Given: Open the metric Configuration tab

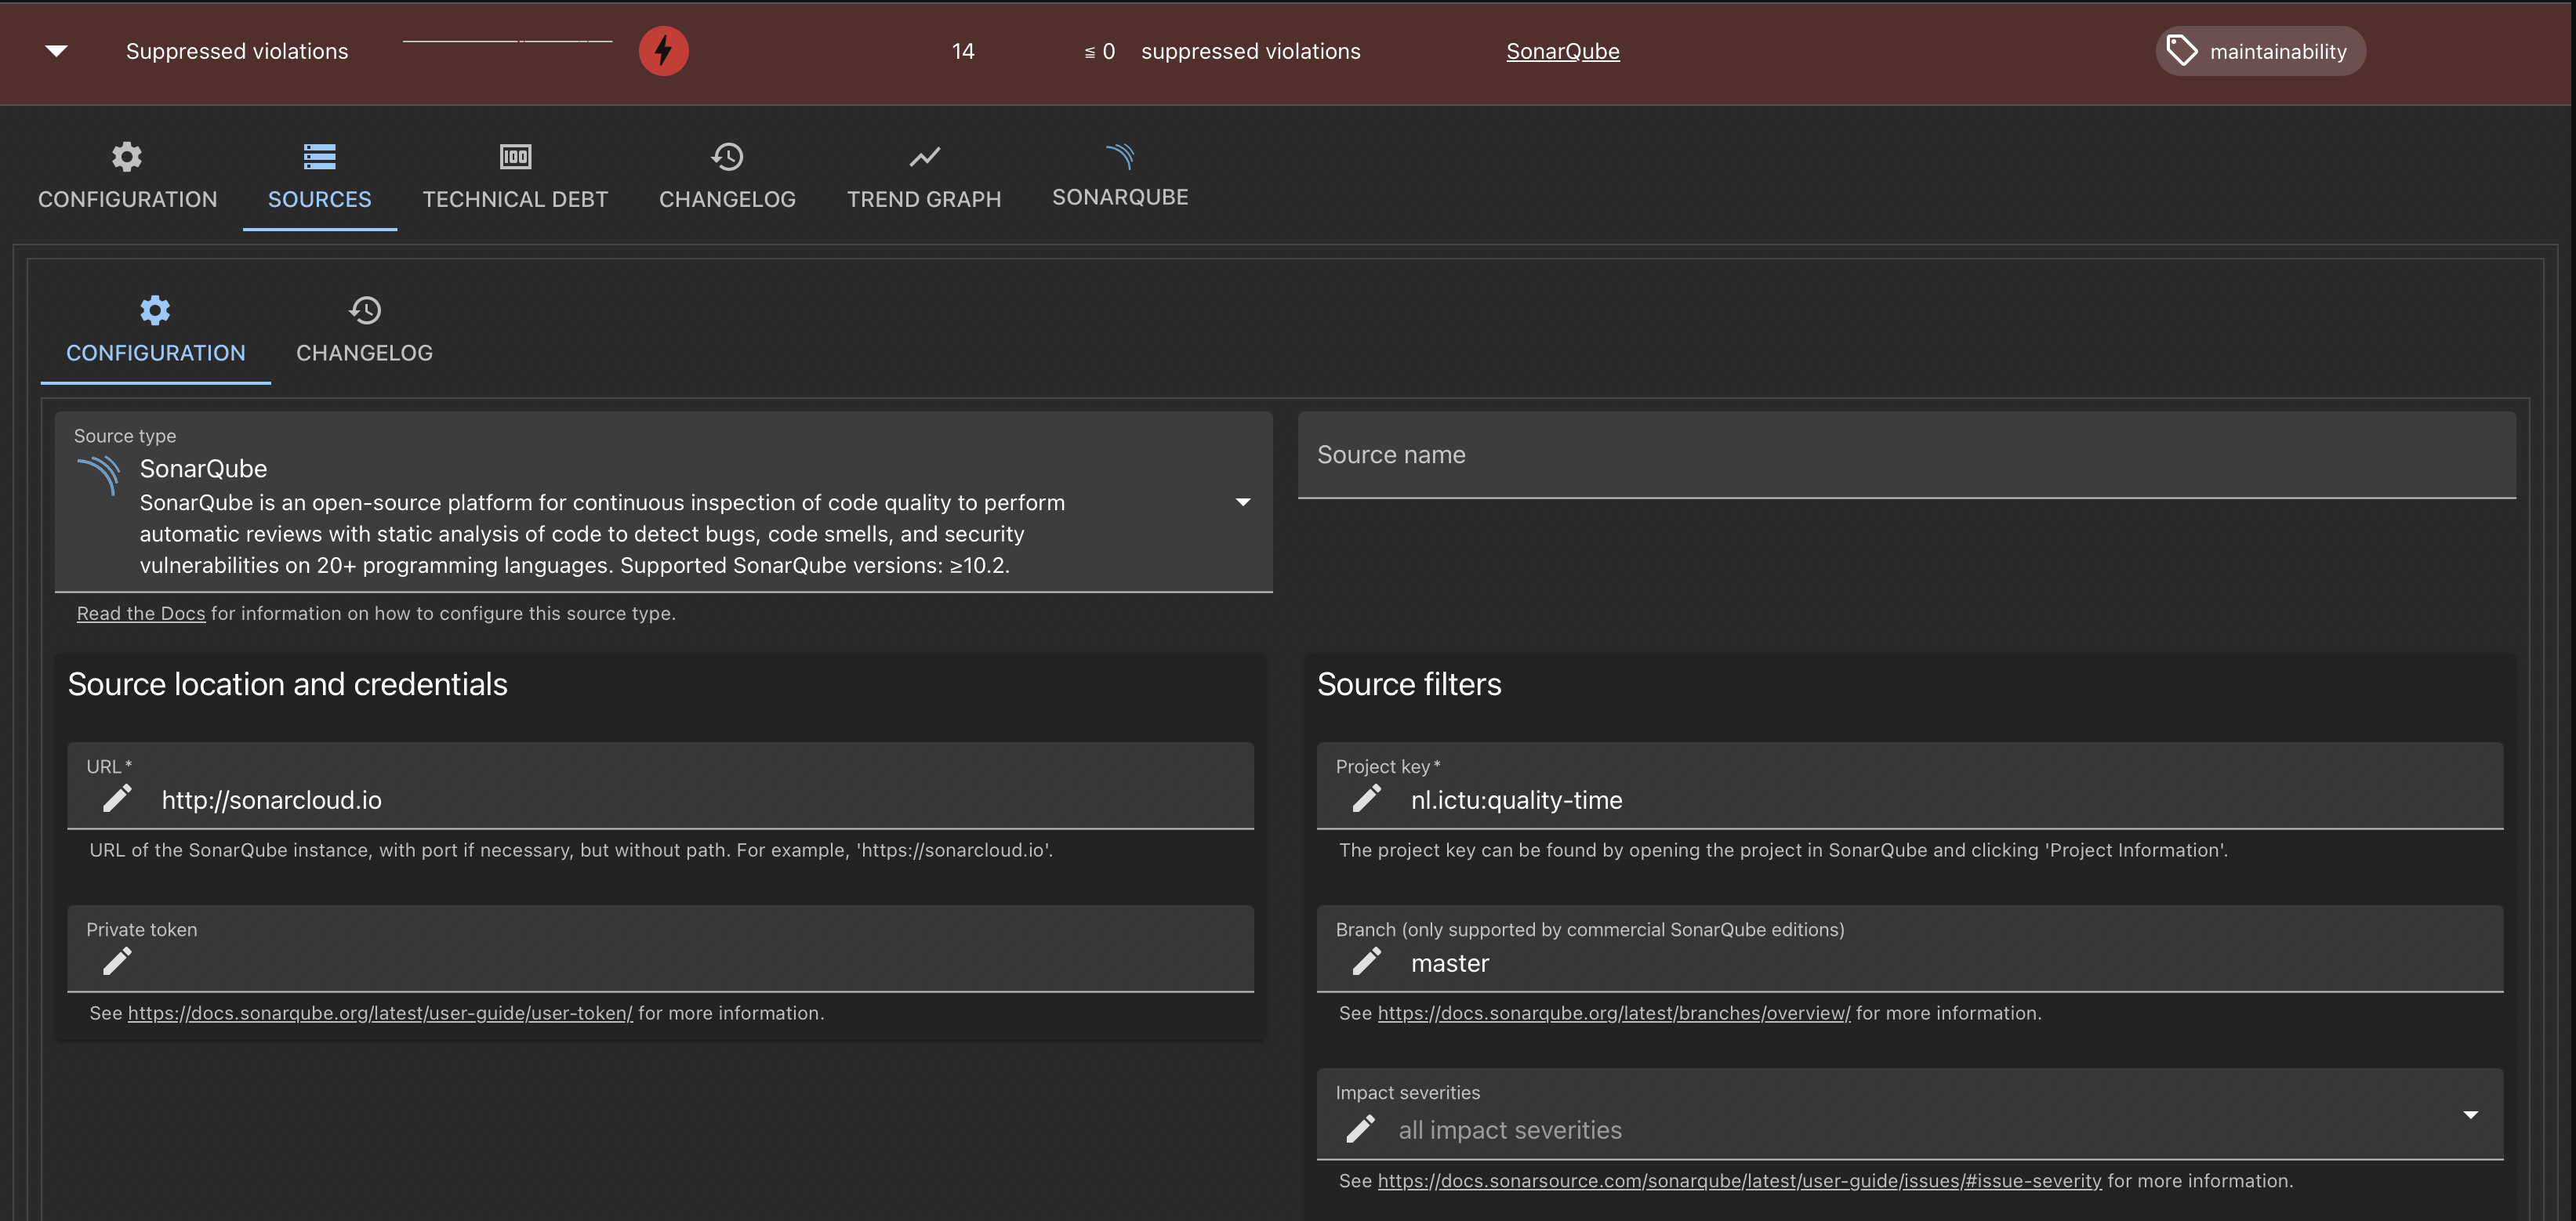Looking at the screenshot, I should [x=127, y=175].
